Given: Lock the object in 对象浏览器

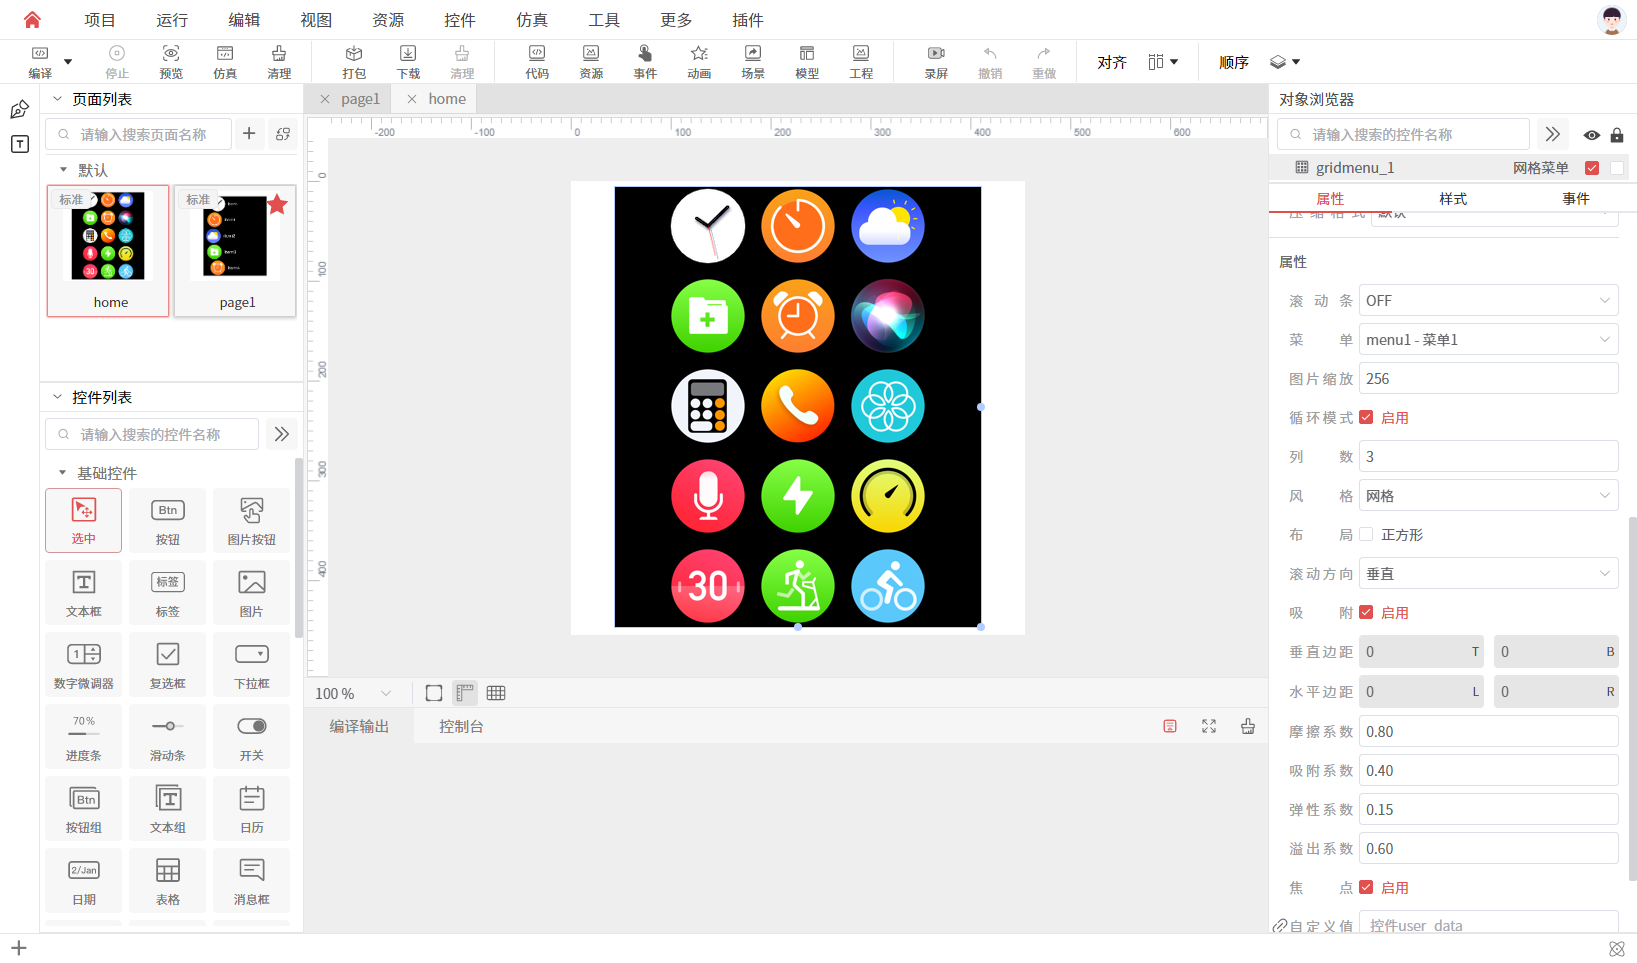Looking at the screenshot, I should pos(1617,135).
